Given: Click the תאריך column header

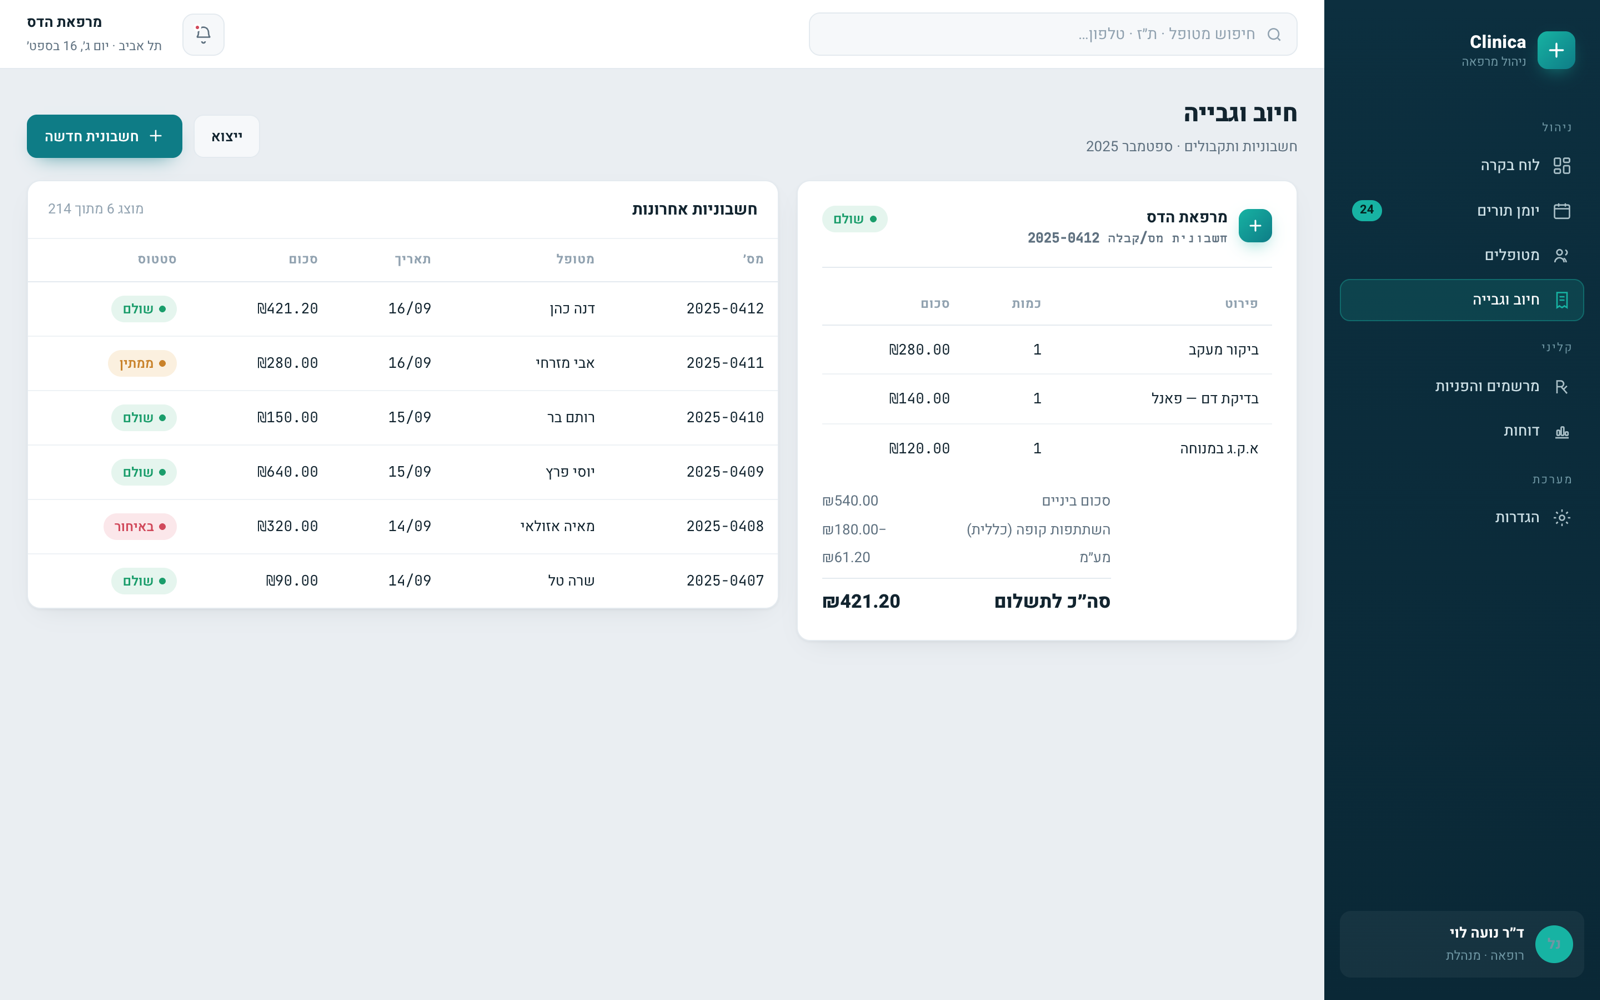Looking at the screenshot, I should [412, 259].
